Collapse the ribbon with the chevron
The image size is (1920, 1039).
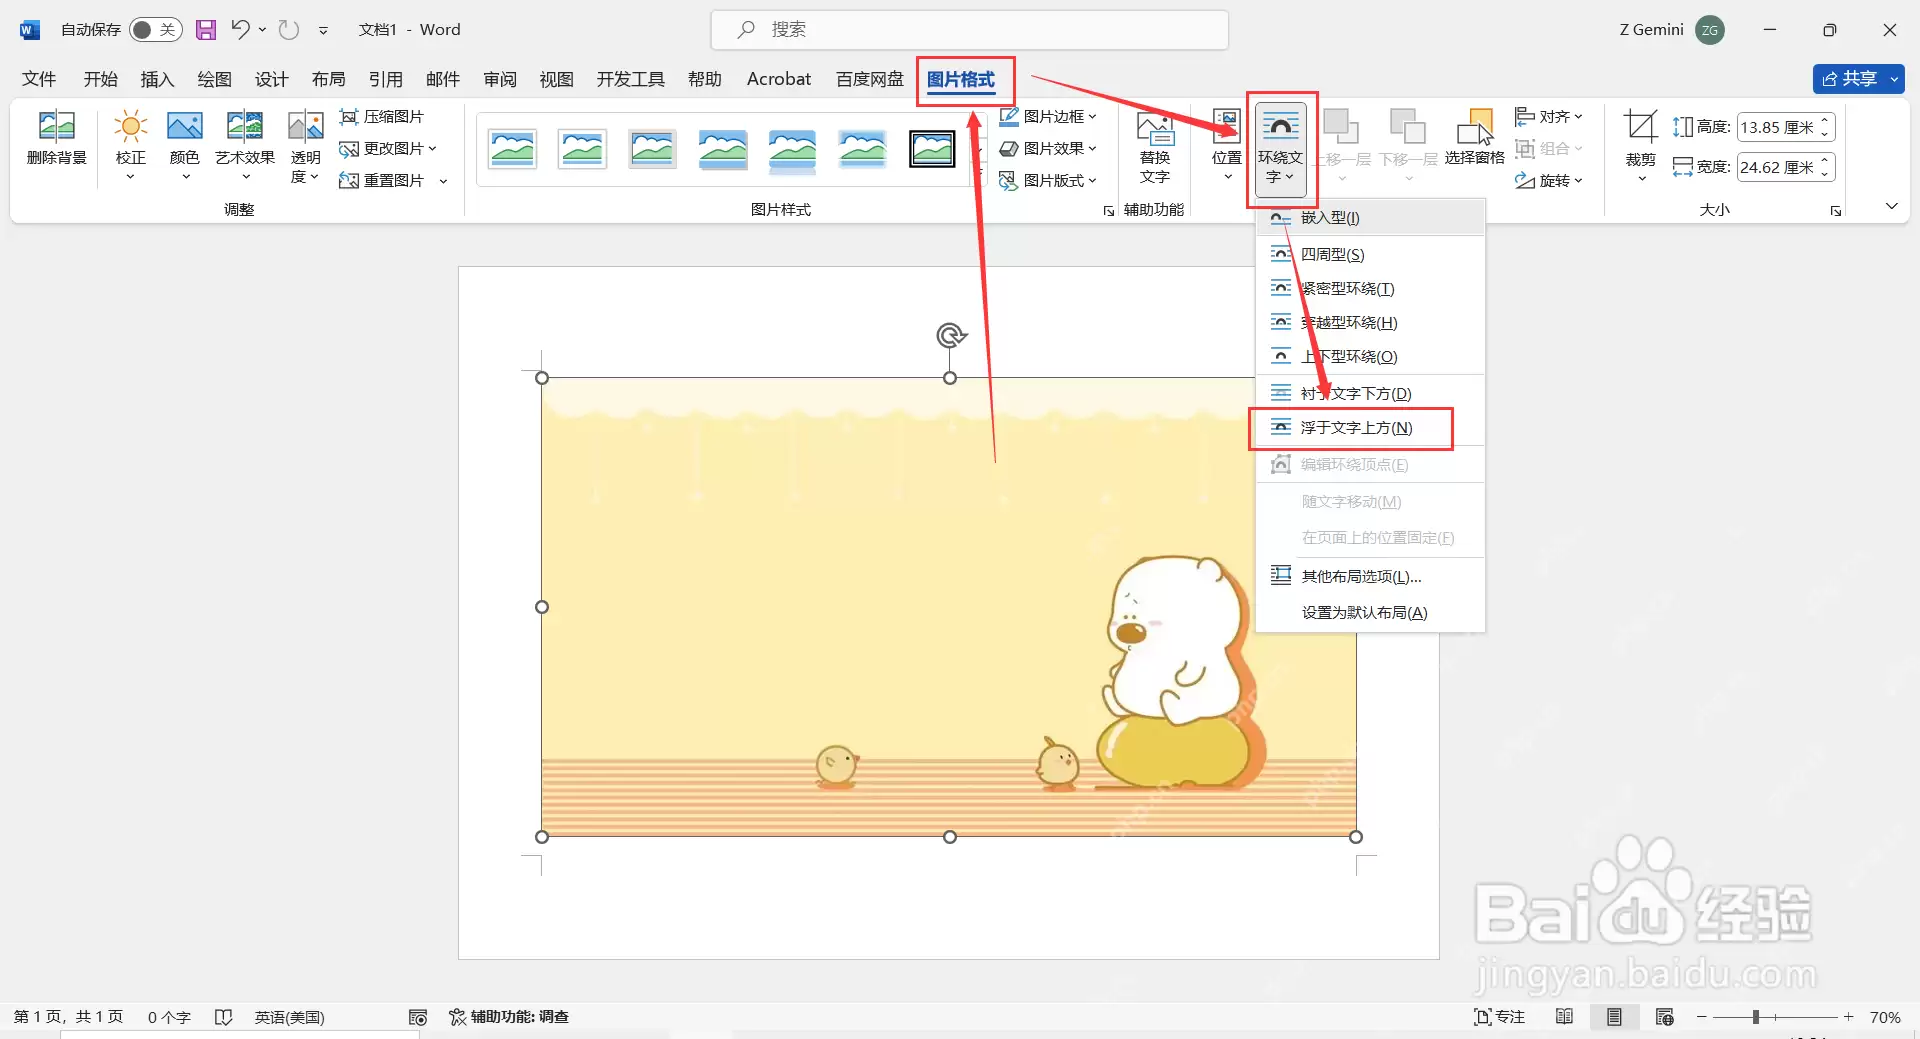[x=1891, y=206]
